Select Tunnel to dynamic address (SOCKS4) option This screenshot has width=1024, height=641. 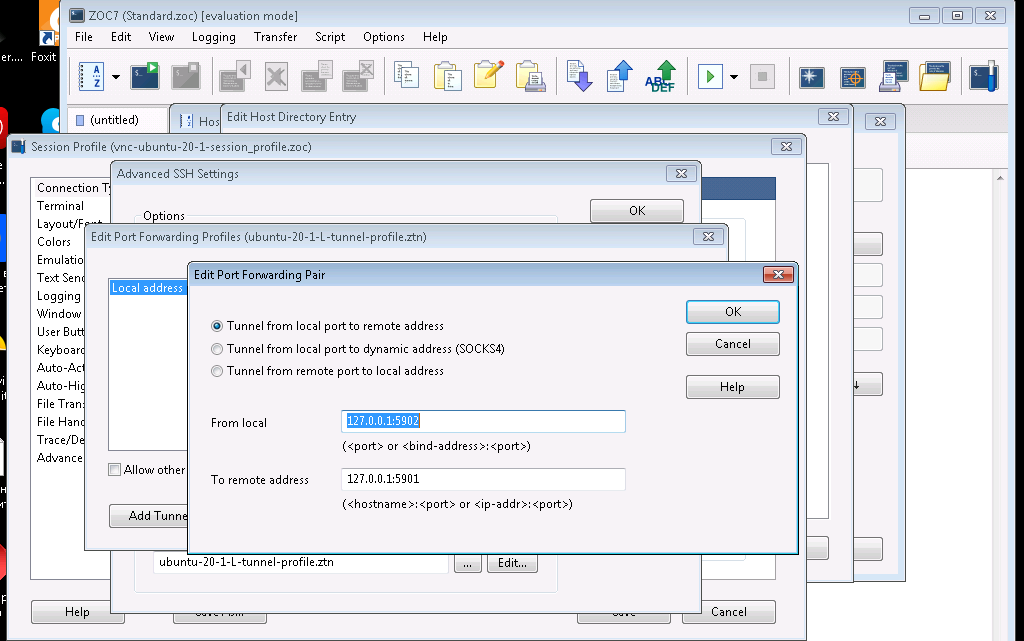(217, 349)
